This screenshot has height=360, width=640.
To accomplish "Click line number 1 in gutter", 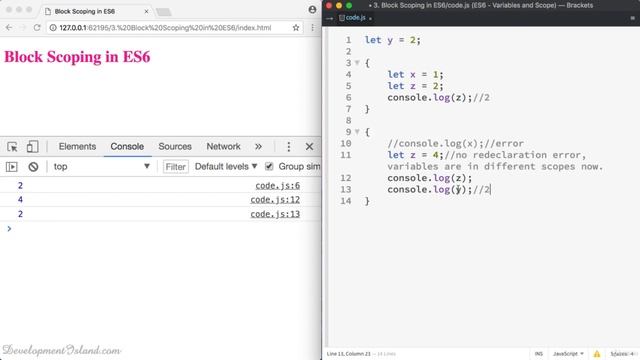I will 348,40.
